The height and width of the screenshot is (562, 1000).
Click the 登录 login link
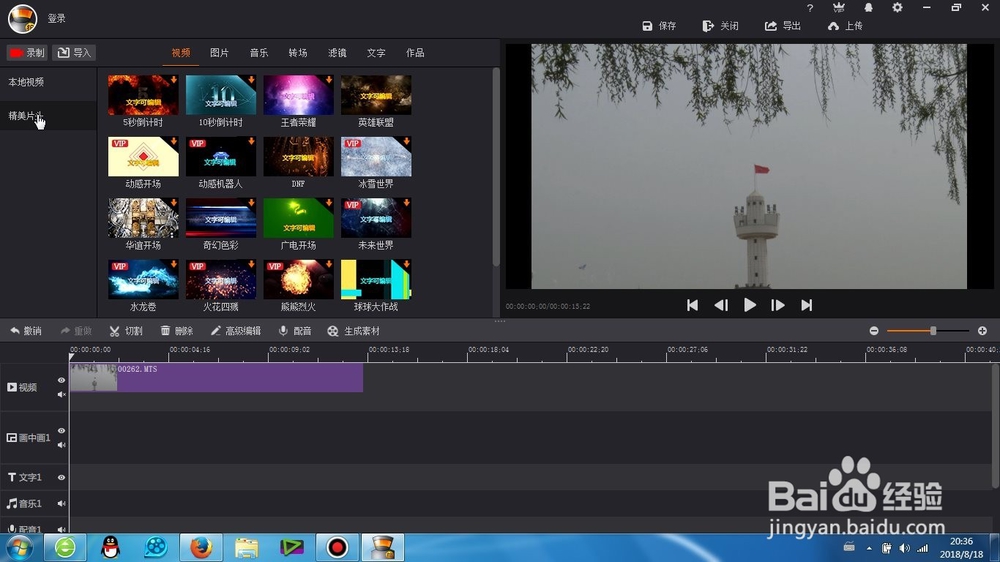56,18
